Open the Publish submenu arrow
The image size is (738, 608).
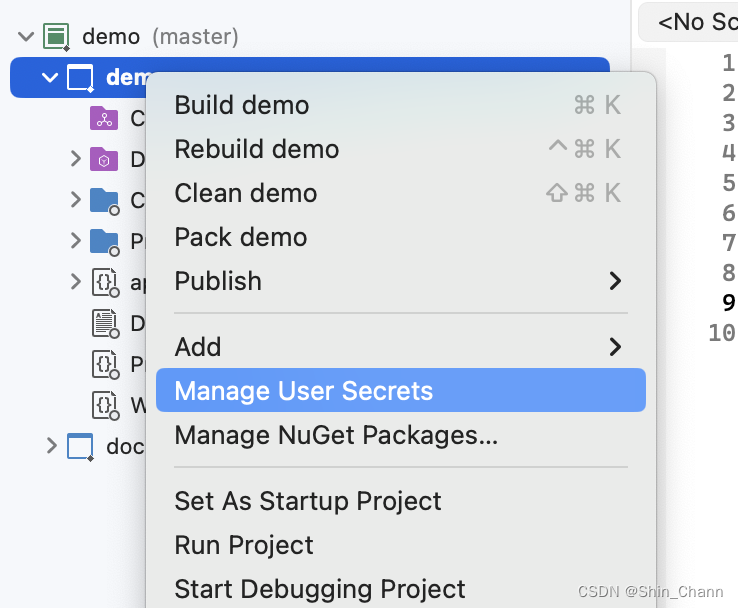(x=615, y=281)
